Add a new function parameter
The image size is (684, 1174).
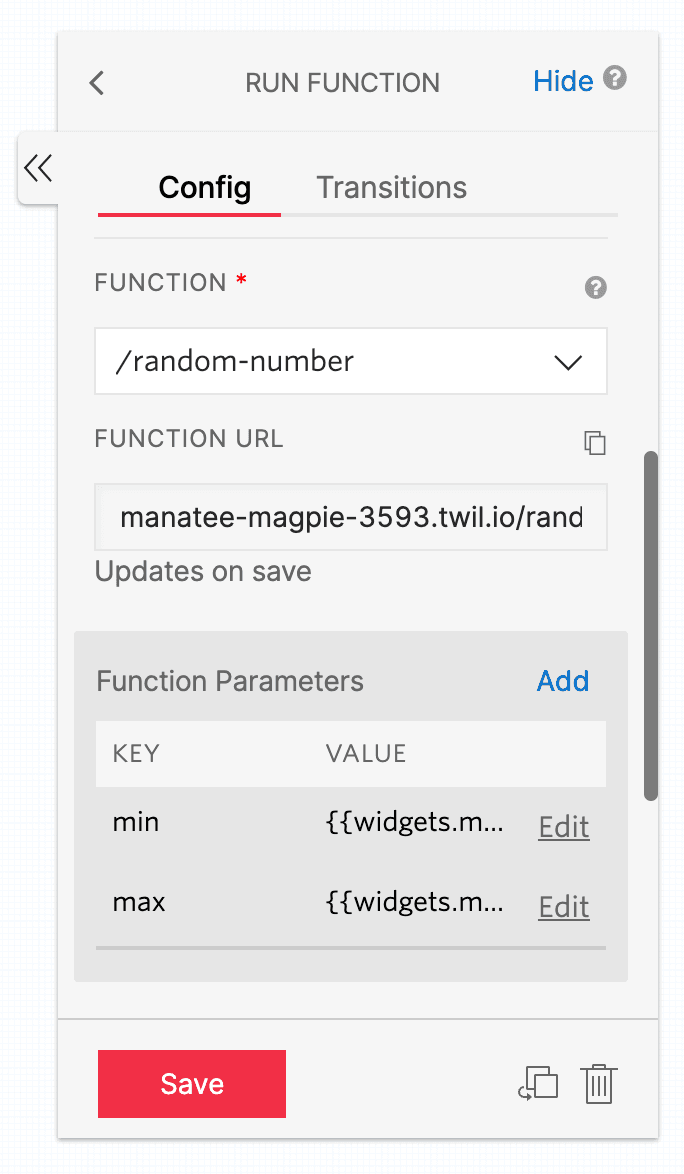tap(562, 681)
